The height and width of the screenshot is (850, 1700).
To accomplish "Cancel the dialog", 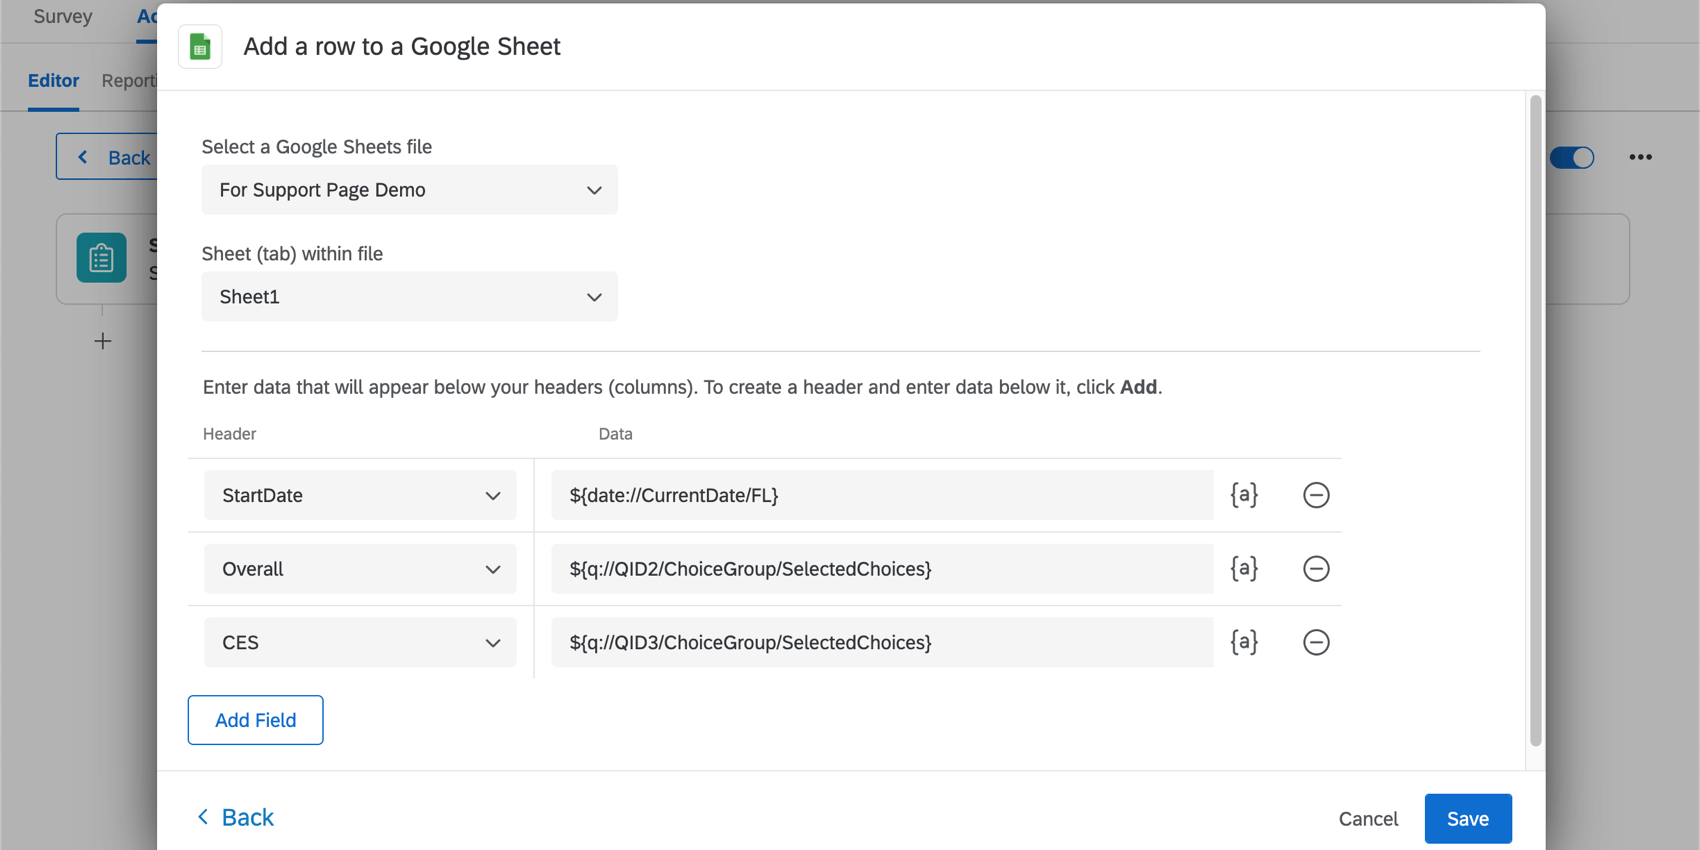I will click(x=1368, y=818).
